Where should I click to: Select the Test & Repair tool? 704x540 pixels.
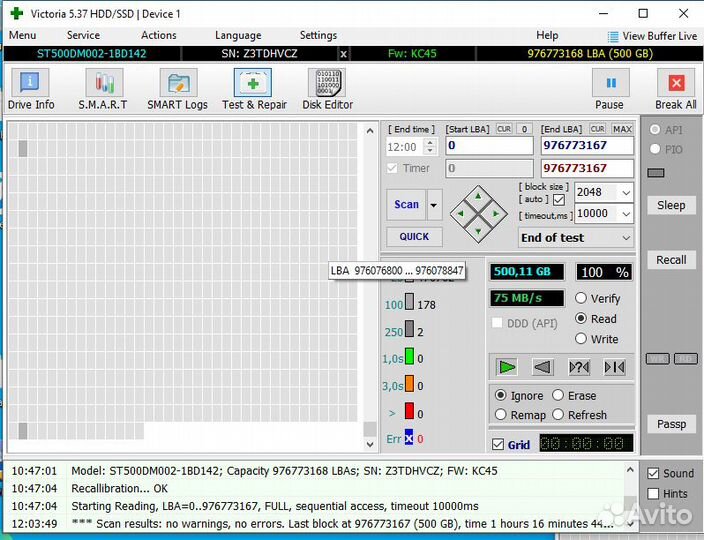point(254,89)
